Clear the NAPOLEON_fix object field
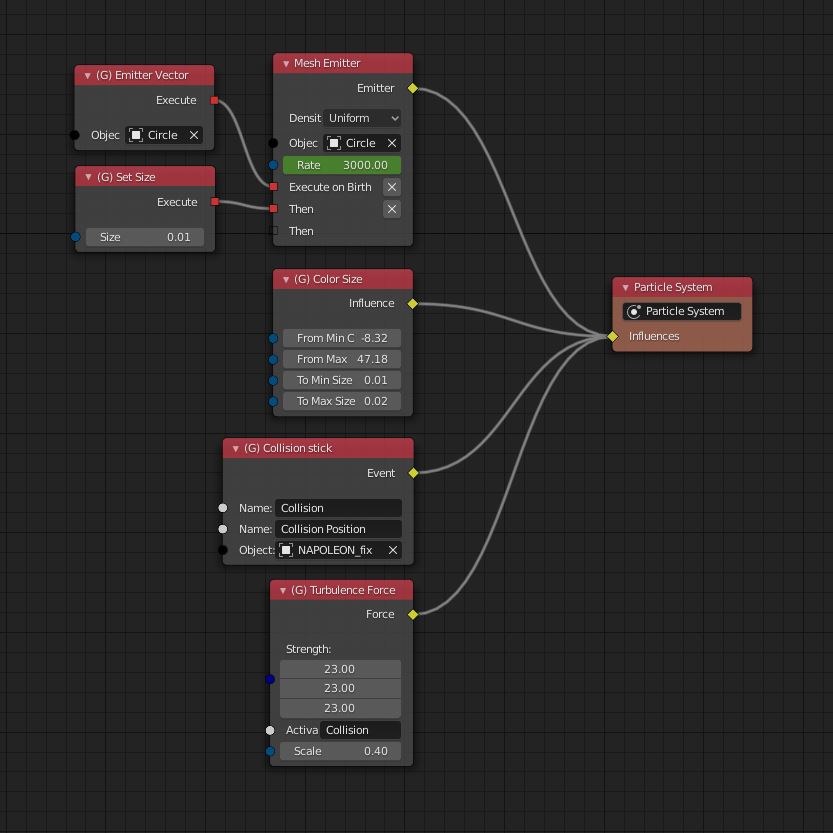The width and height of the screenshot is (833, 833). tap(393, 550)
